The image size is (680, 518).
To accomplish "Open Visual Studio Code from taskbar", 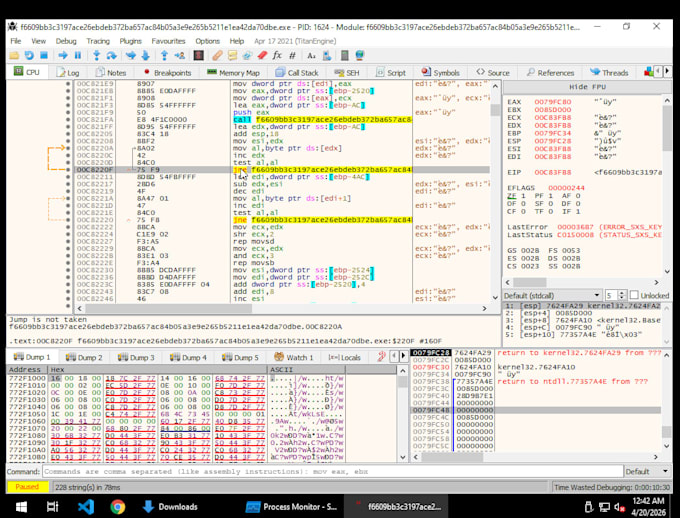I will [x=86, y=506].
